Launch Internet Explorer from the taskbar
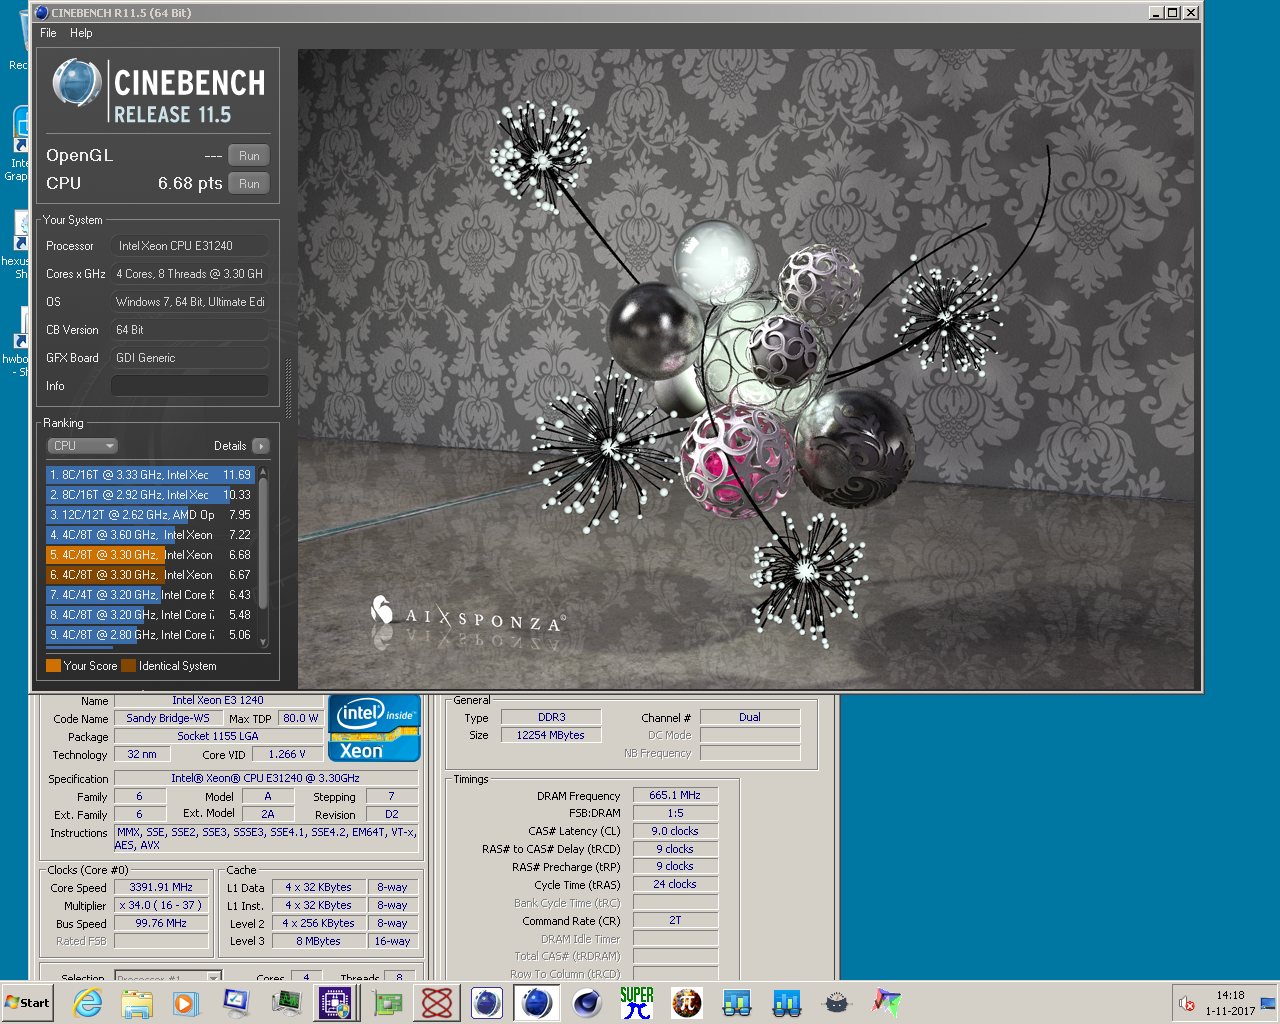Viewport: 1280px width, 1024px height. click(88, 1003)
